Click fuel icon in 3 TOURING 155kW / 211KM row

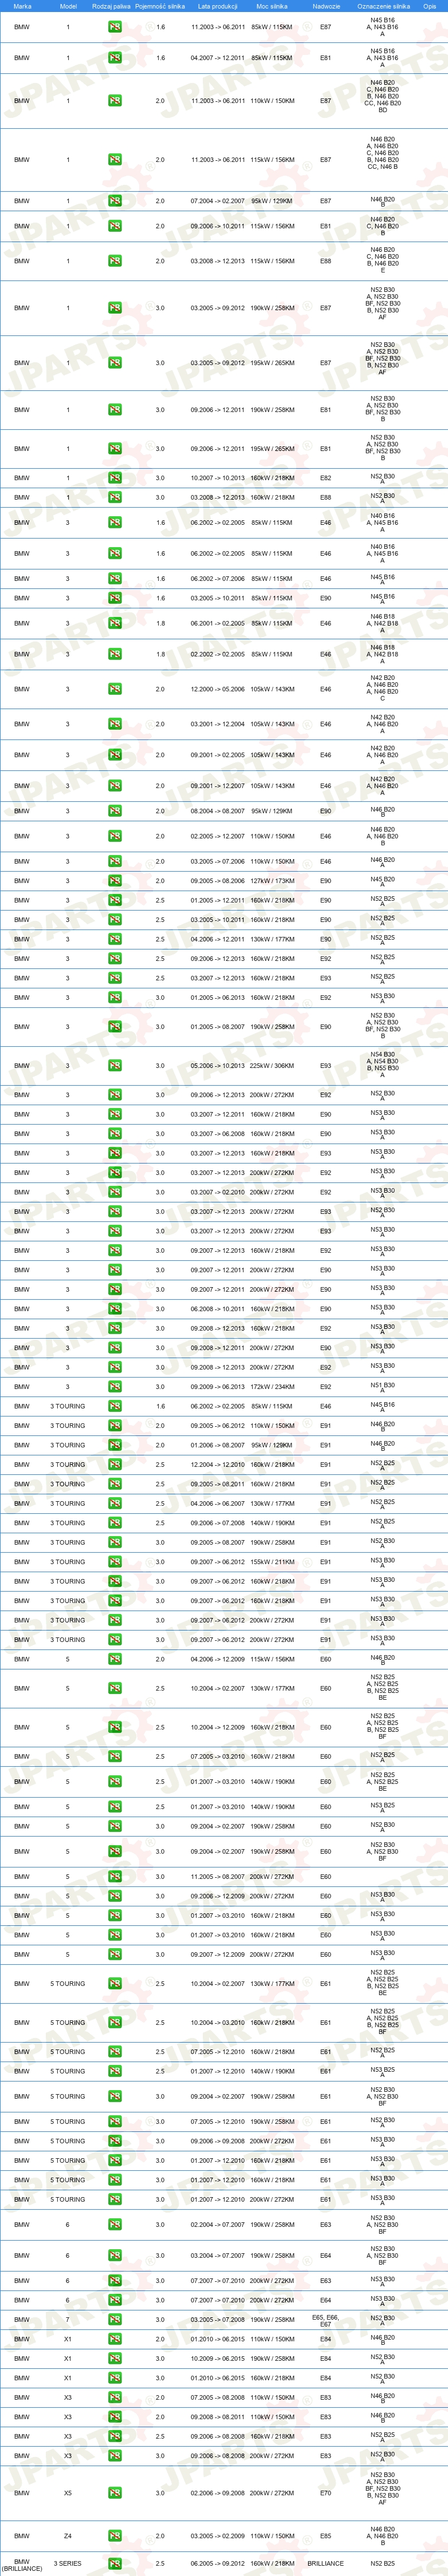point(115,1562)
